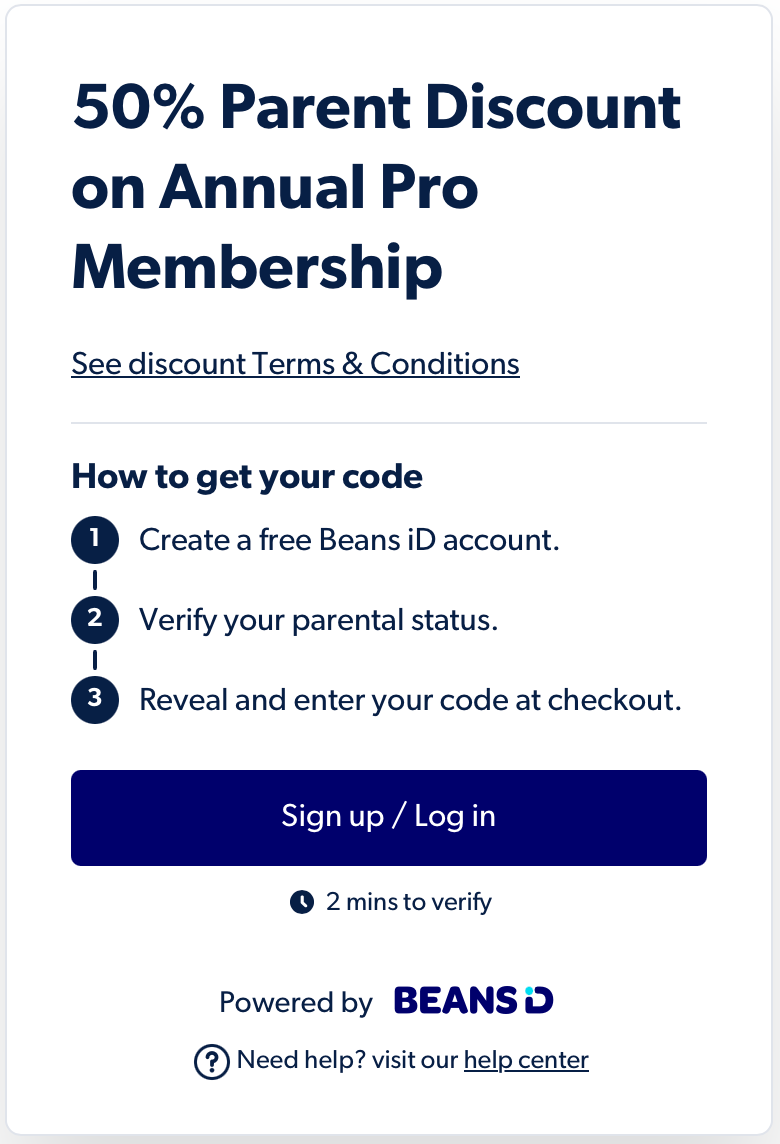Click the Beans iD logo

473,1000
